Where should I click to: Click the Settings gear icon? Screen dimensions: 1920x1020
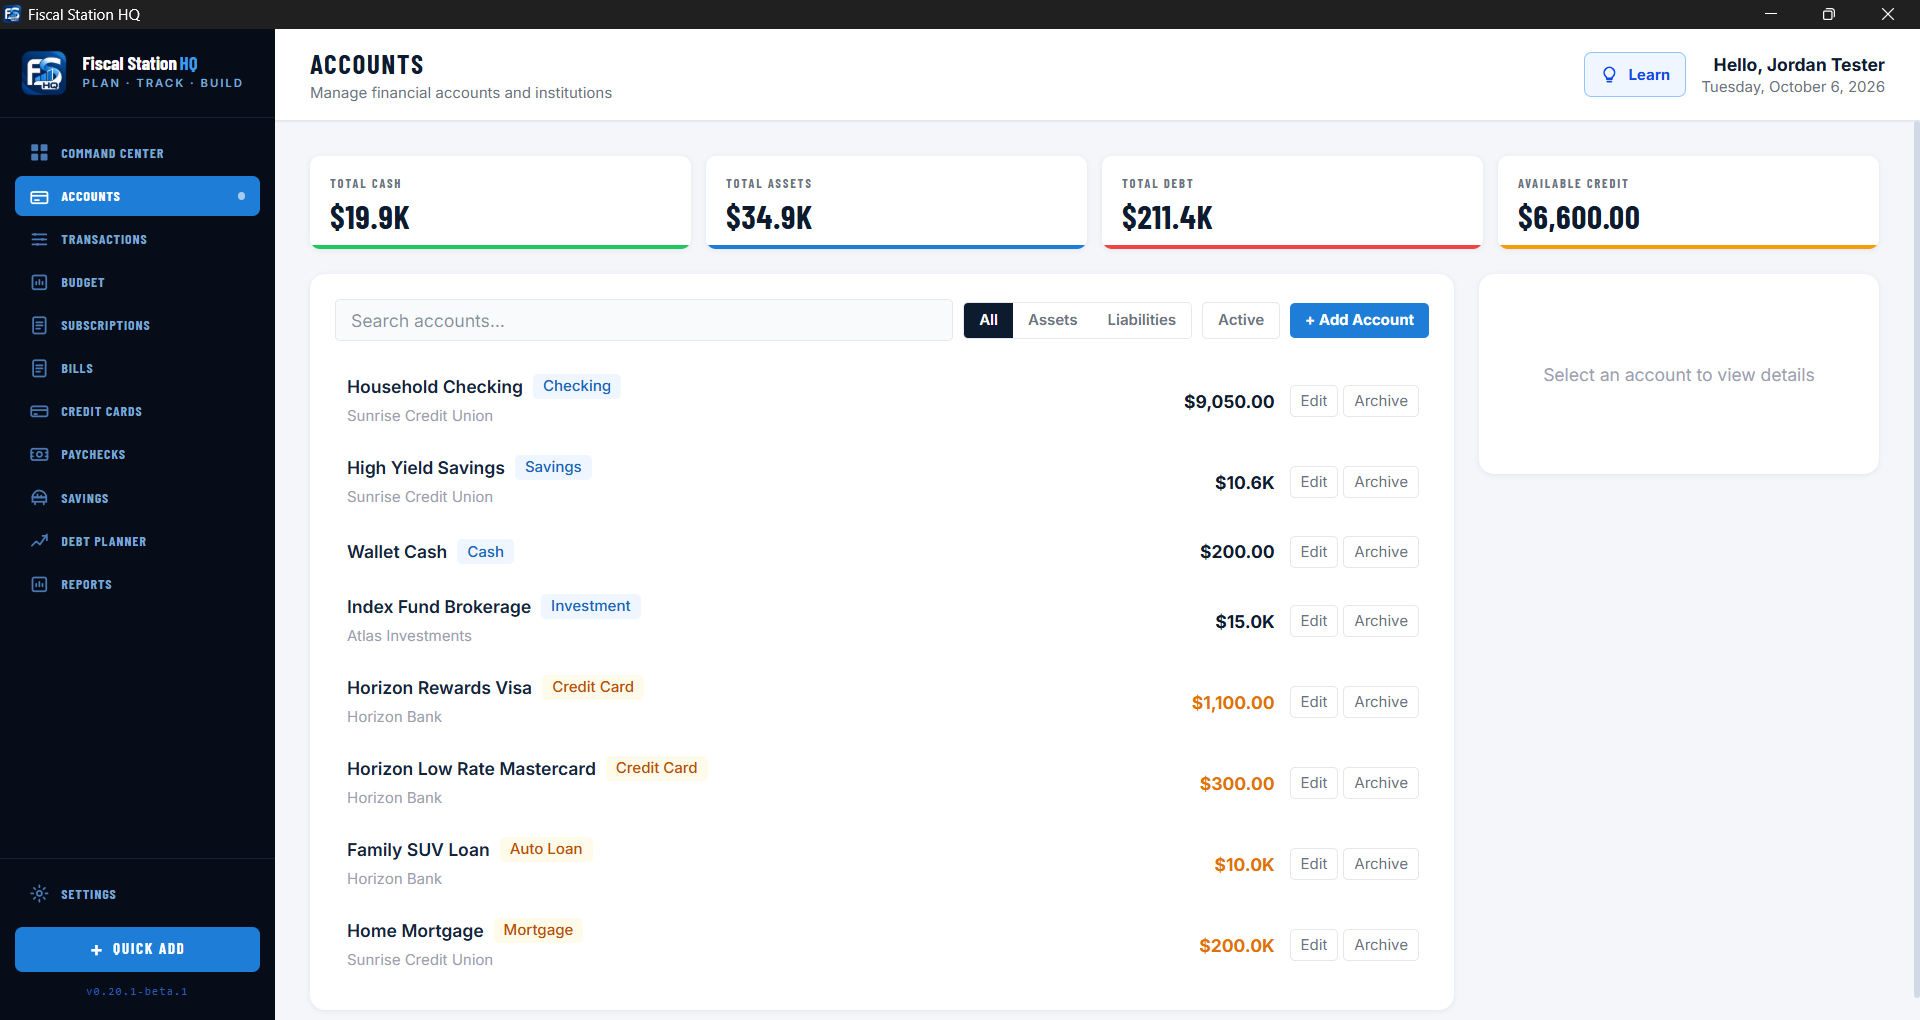[x=39, y=894]
